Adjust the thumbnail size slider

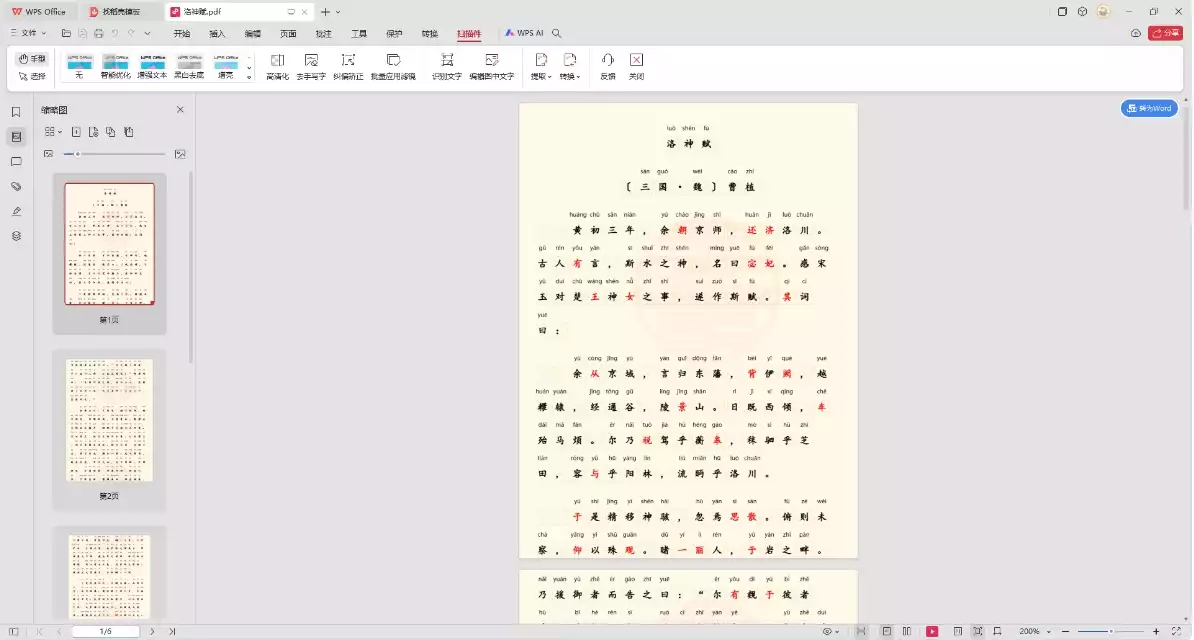(x=114, y=154)
